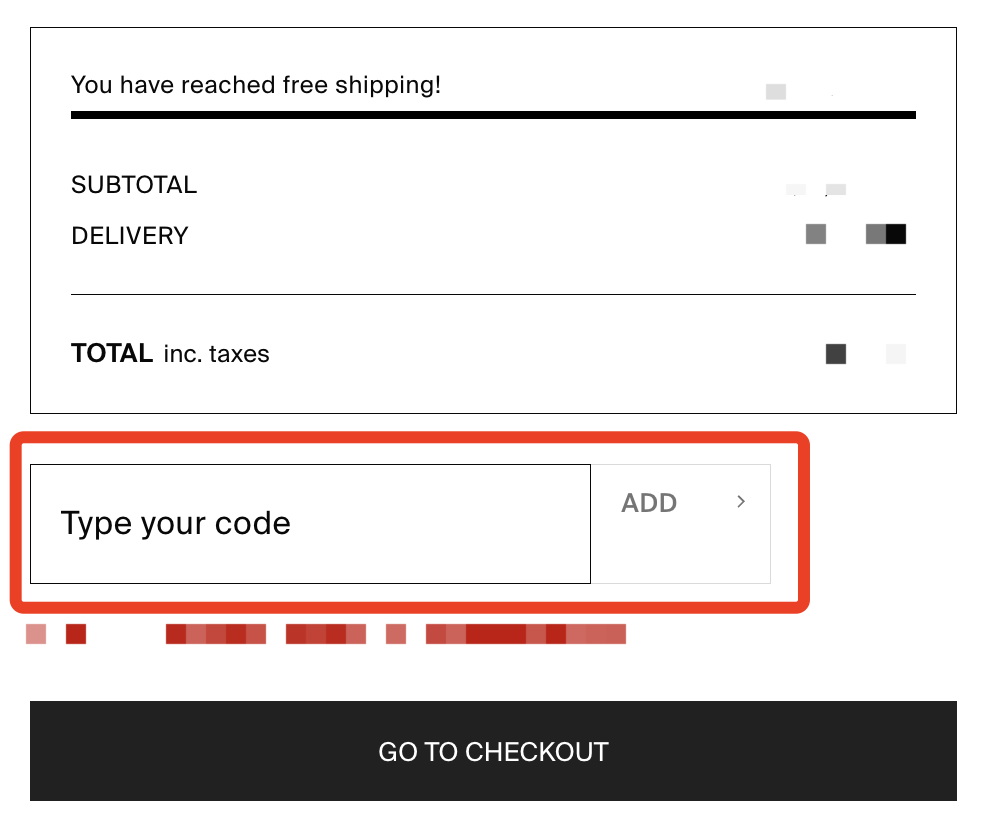Focus the 'Type your code' field

[311, 524]
